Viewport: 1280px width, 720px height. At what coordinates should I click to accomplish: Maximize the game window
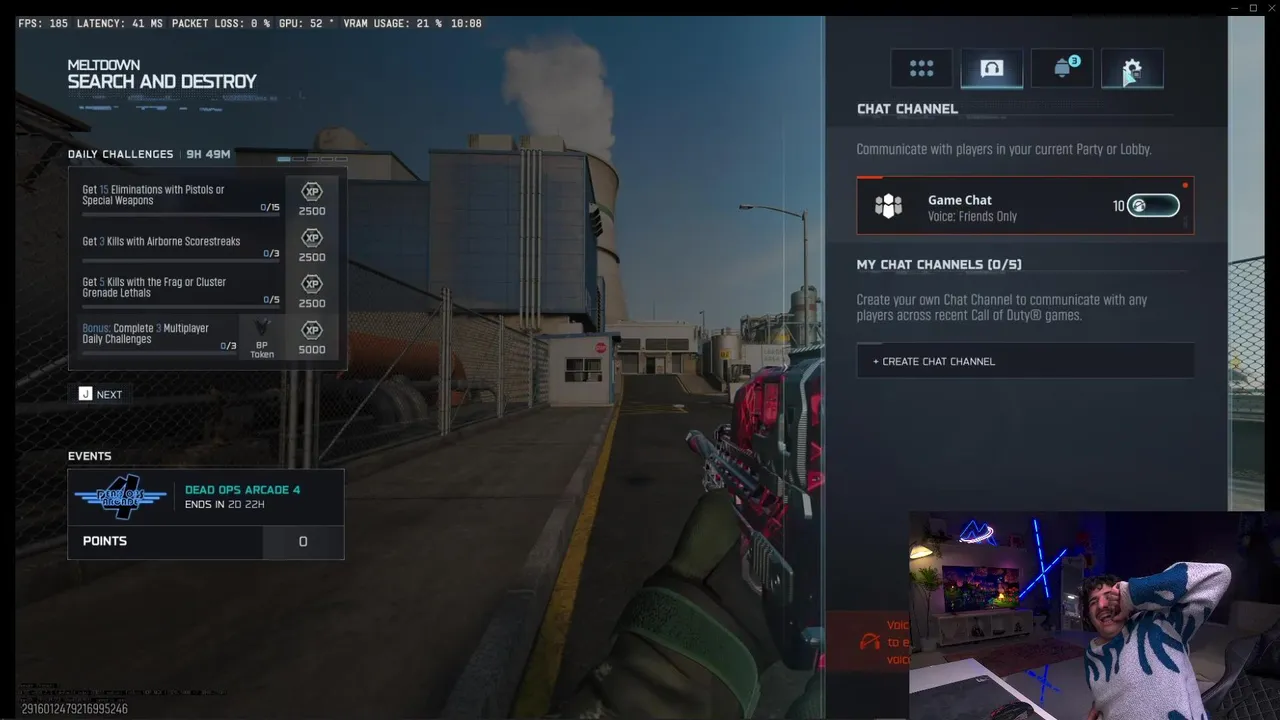pos(1253,8)
